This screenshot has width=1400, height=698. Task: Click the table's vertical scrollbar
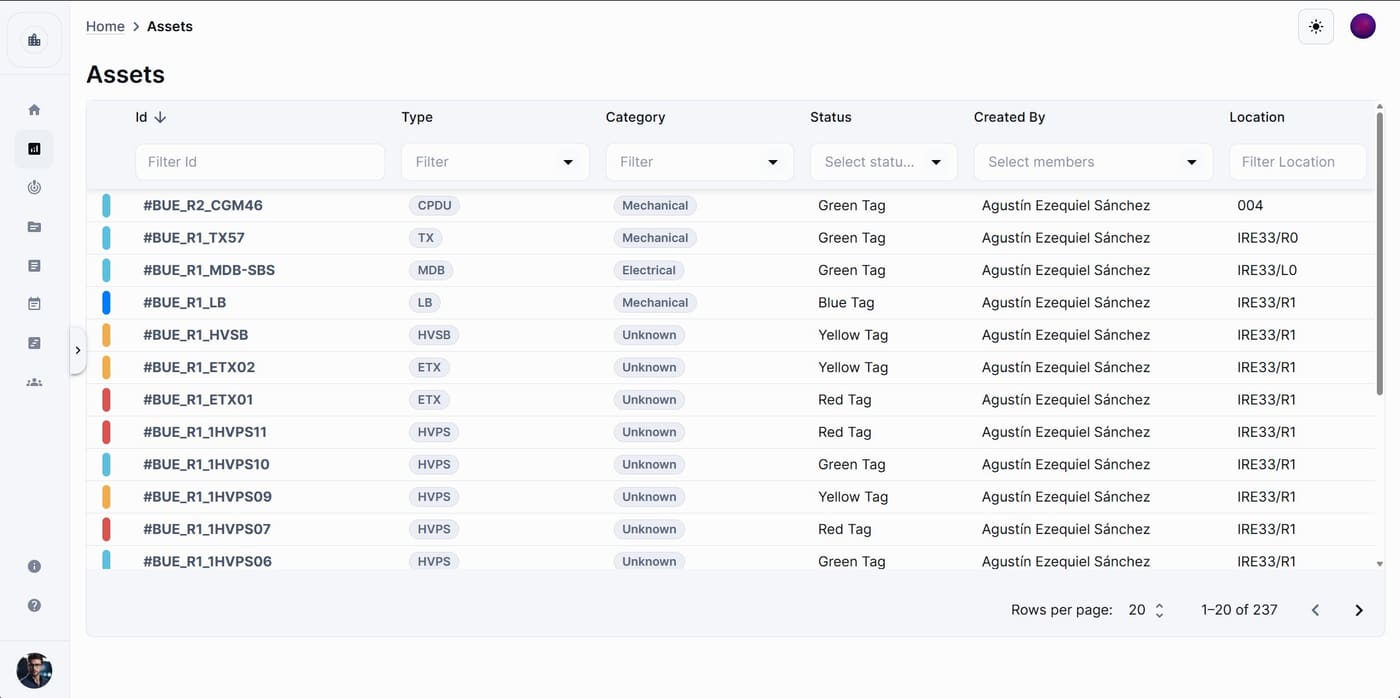pyautogui.click(x=1380, y=252)
